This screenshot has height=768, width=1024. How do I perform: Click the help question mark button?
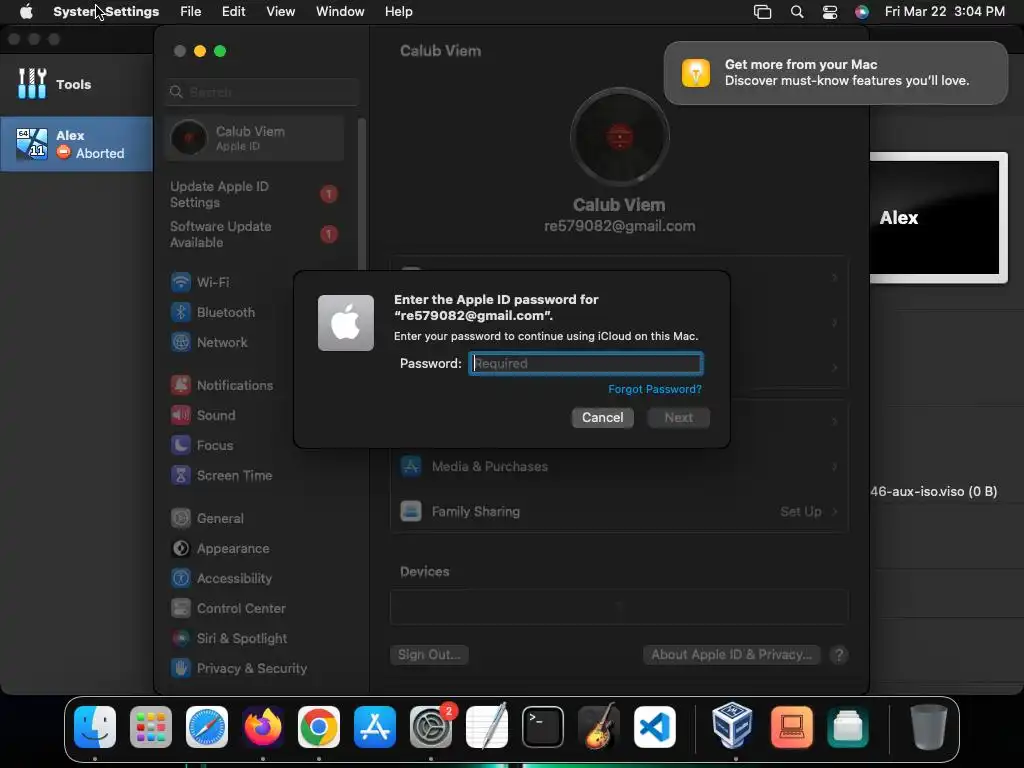coord(839,654)
